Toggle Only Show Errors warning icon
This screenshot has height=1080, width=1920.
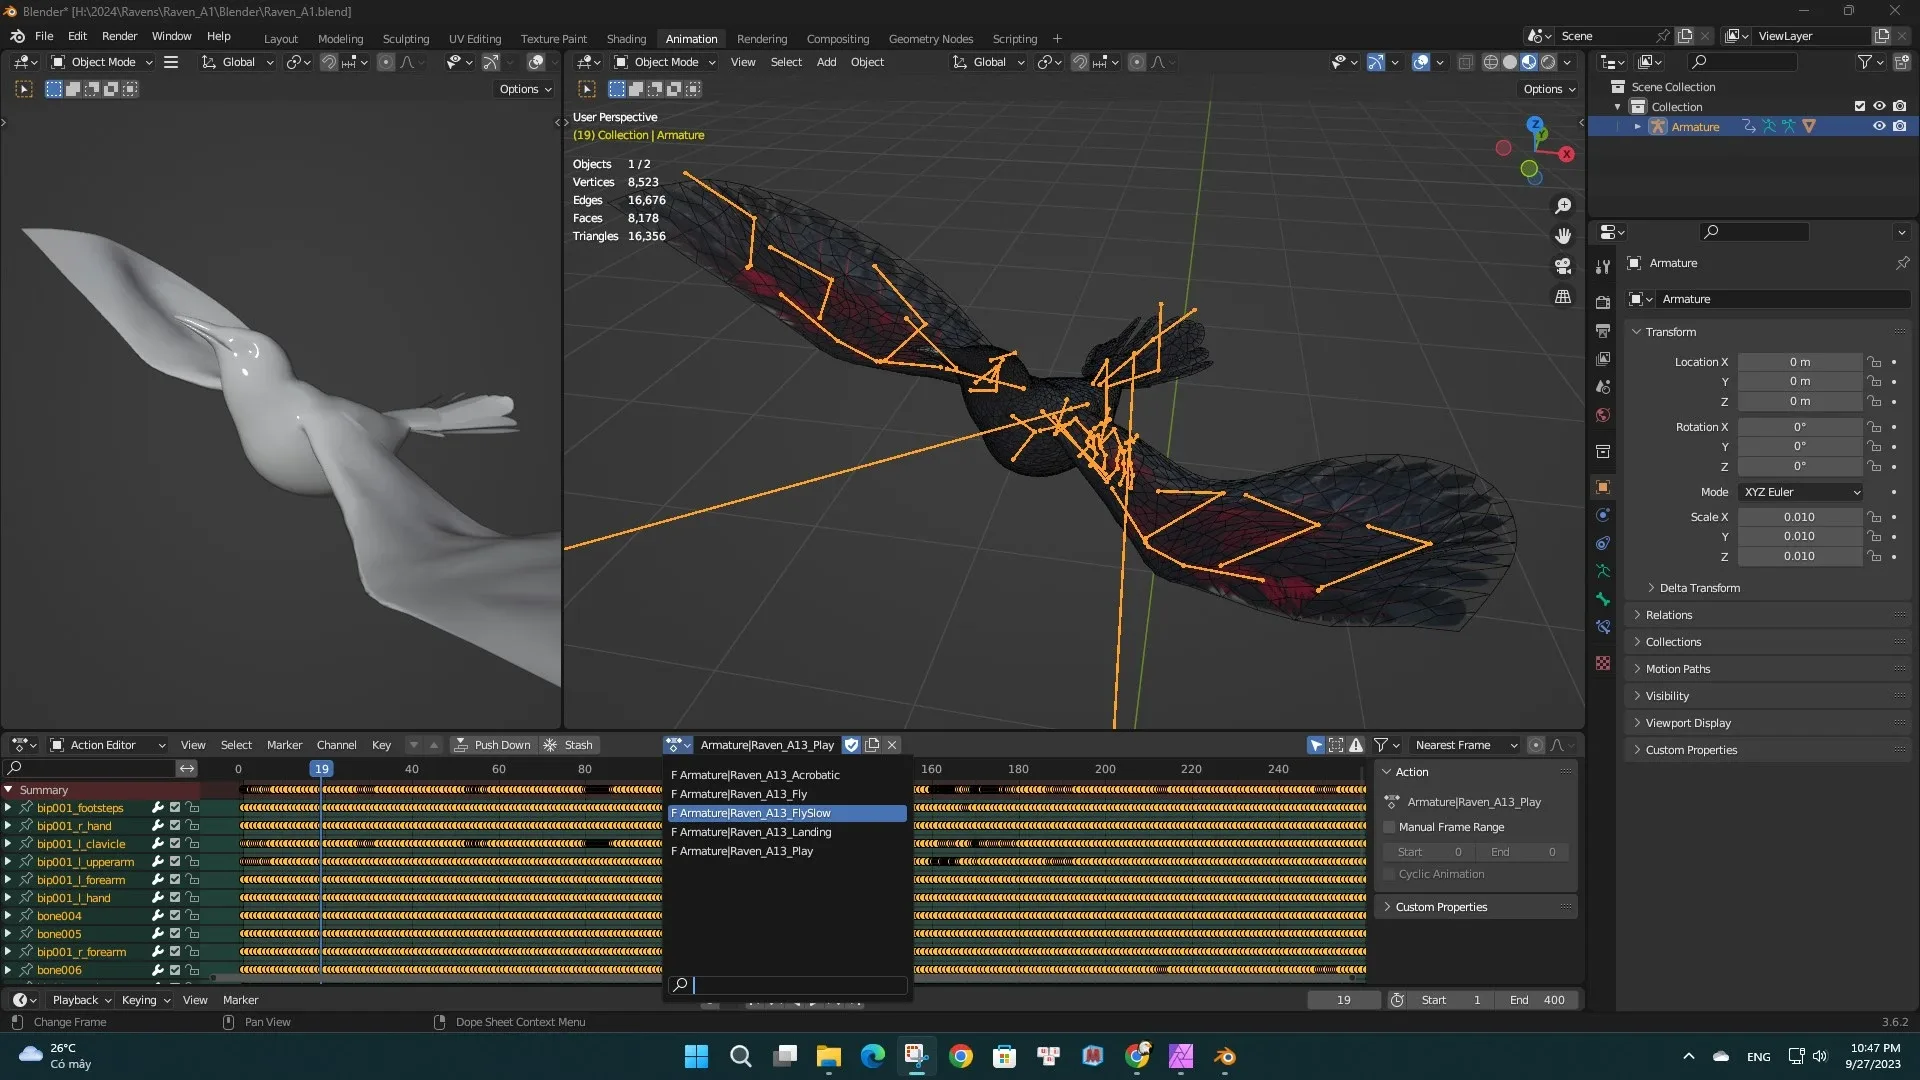point(1356,745)
